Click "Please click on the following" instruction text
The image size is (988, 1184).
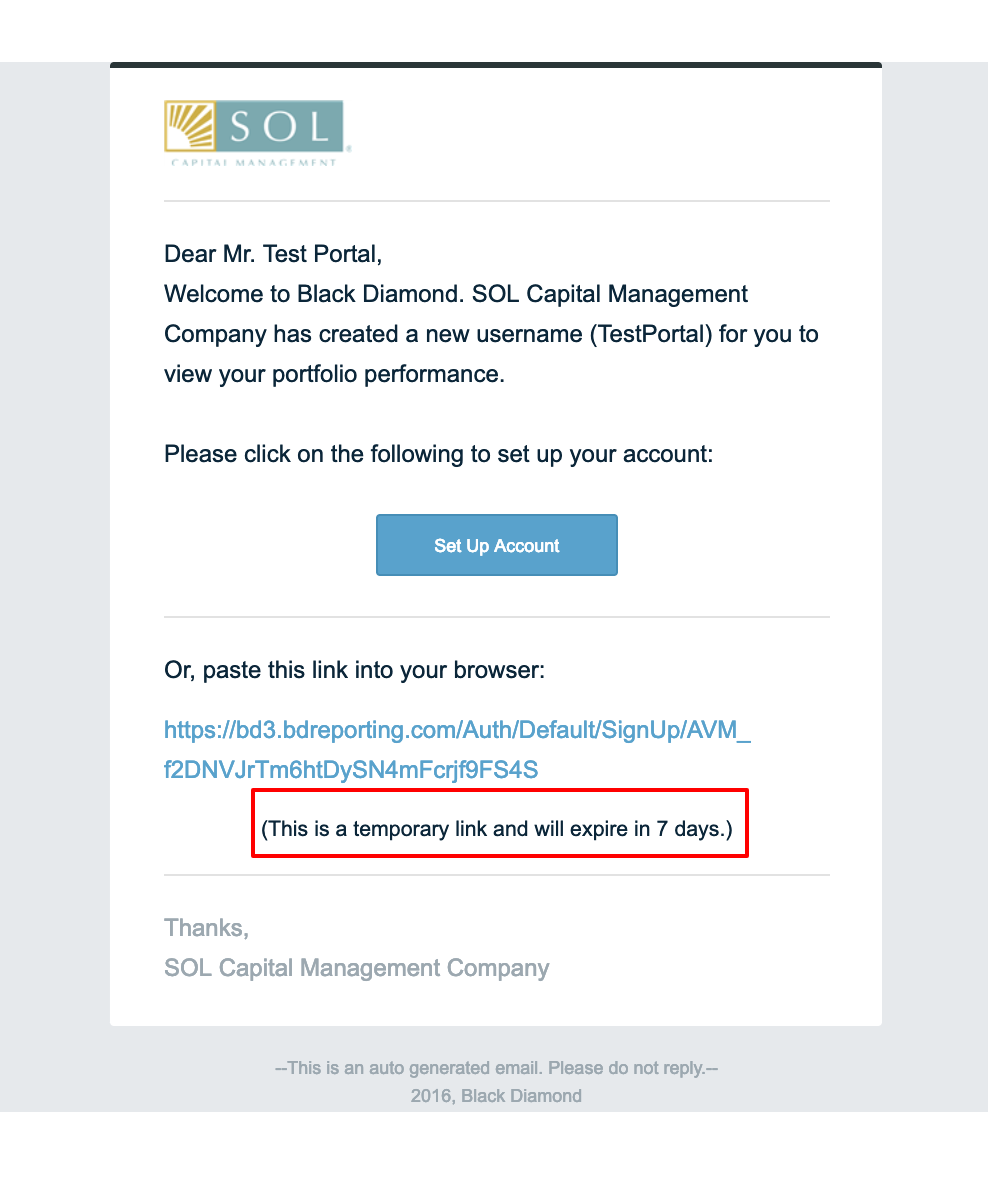click(x=438, y=454)
